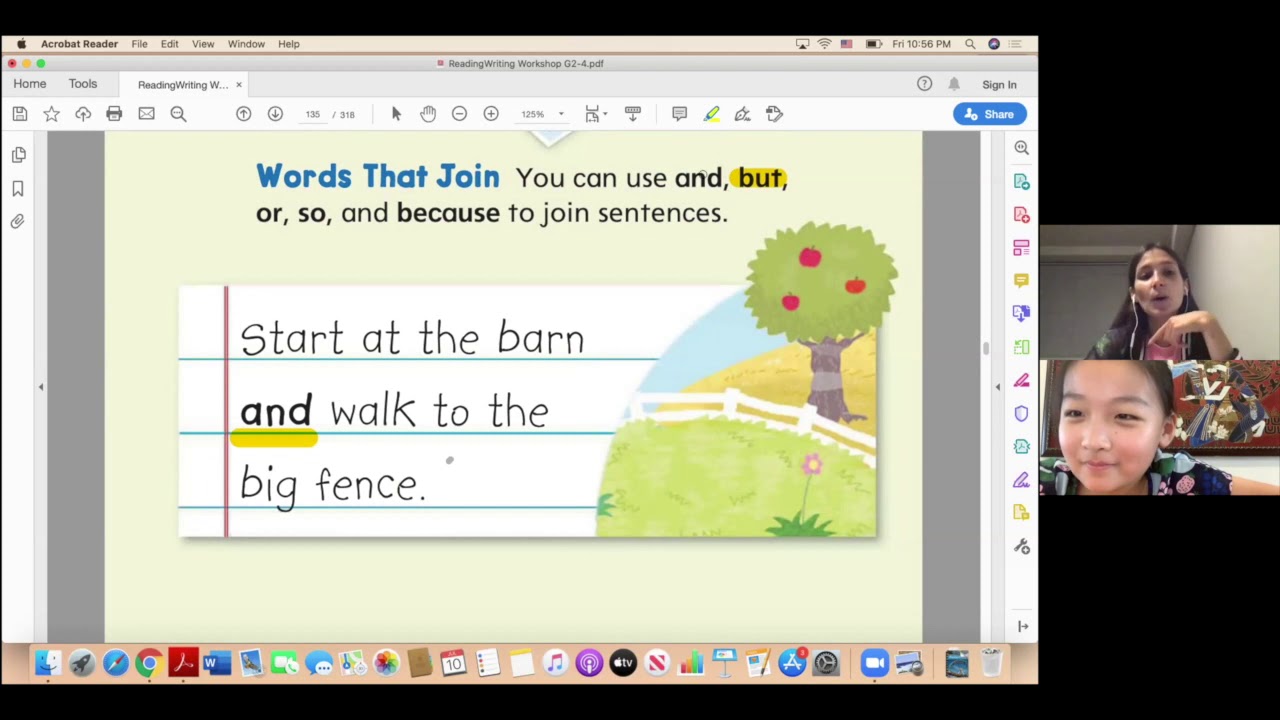Viewport: 1280px width, 720px height.
Task: Open the Wi-Fi status menu
Action: click(x=824, y=44)
